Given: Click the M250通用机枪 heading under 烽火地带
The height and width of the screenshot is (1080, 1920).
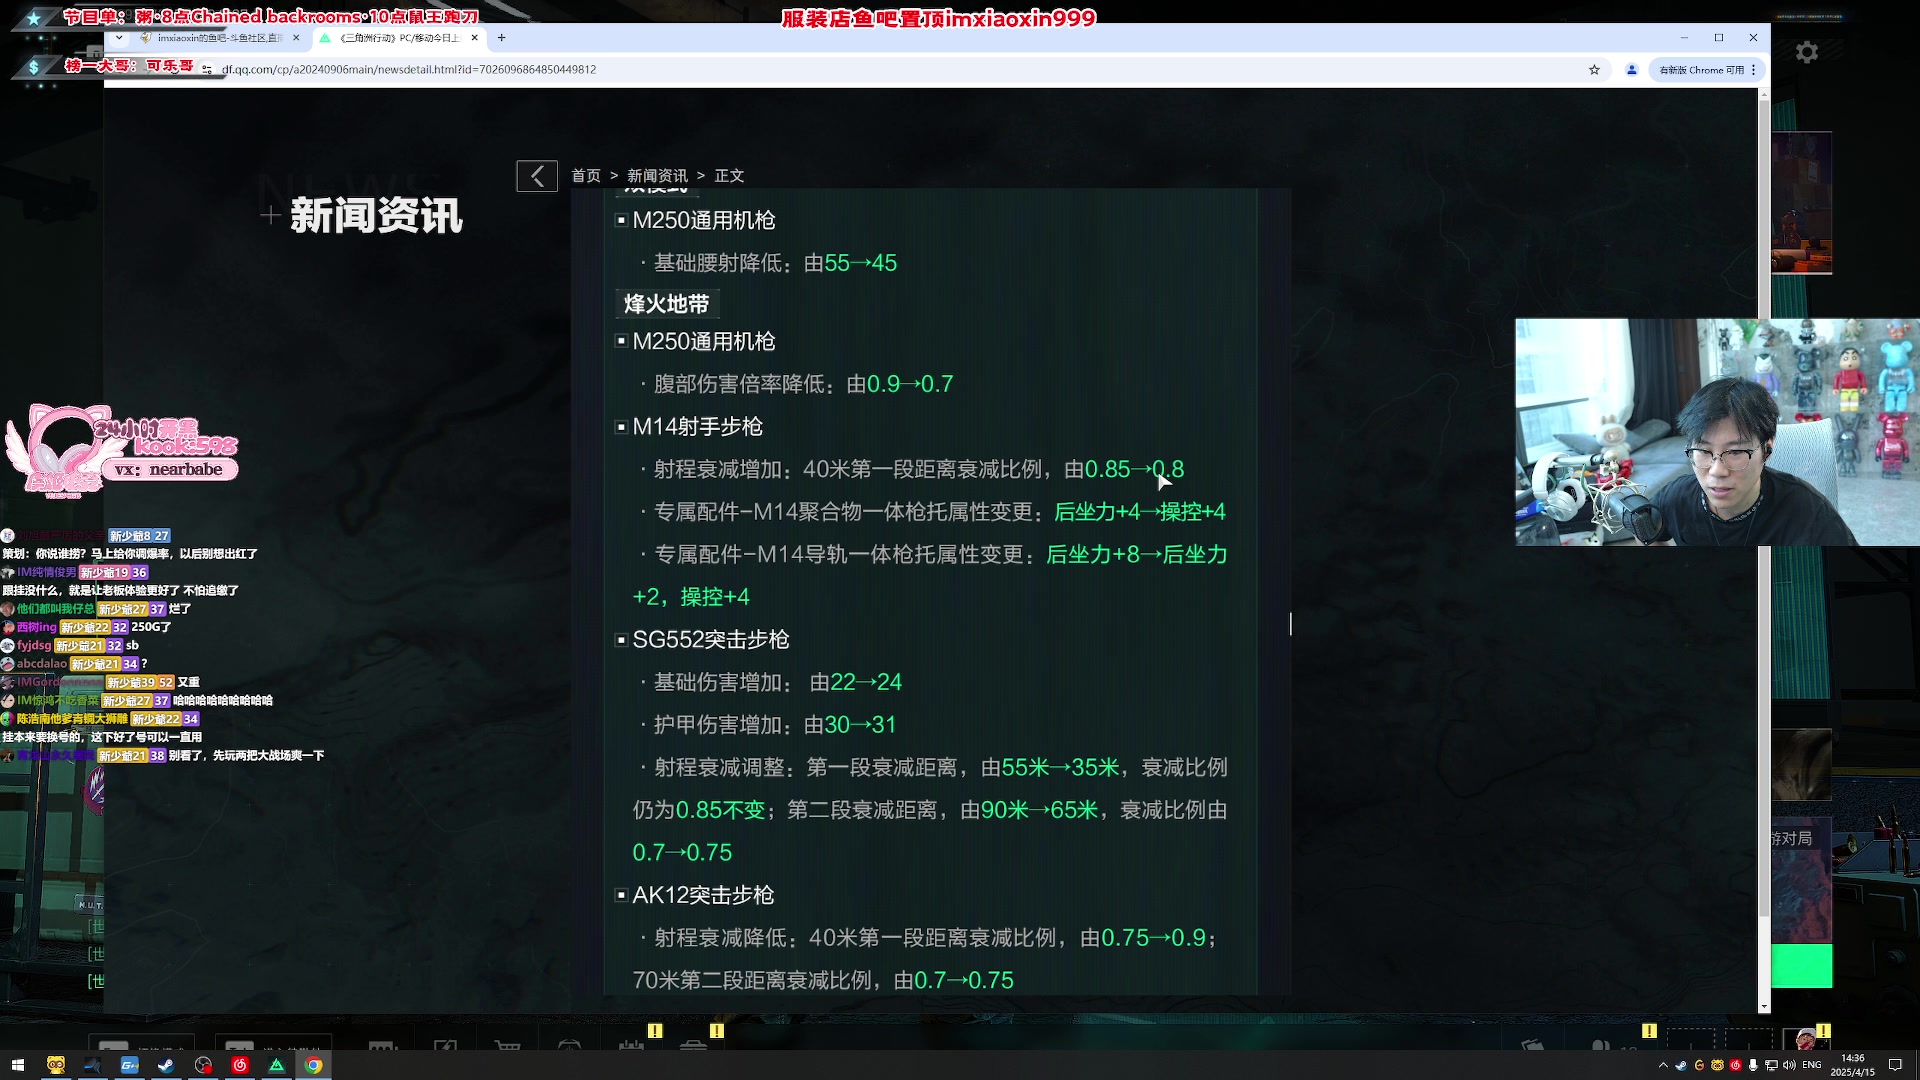Looking at the screenshot, I should (704, 342).
